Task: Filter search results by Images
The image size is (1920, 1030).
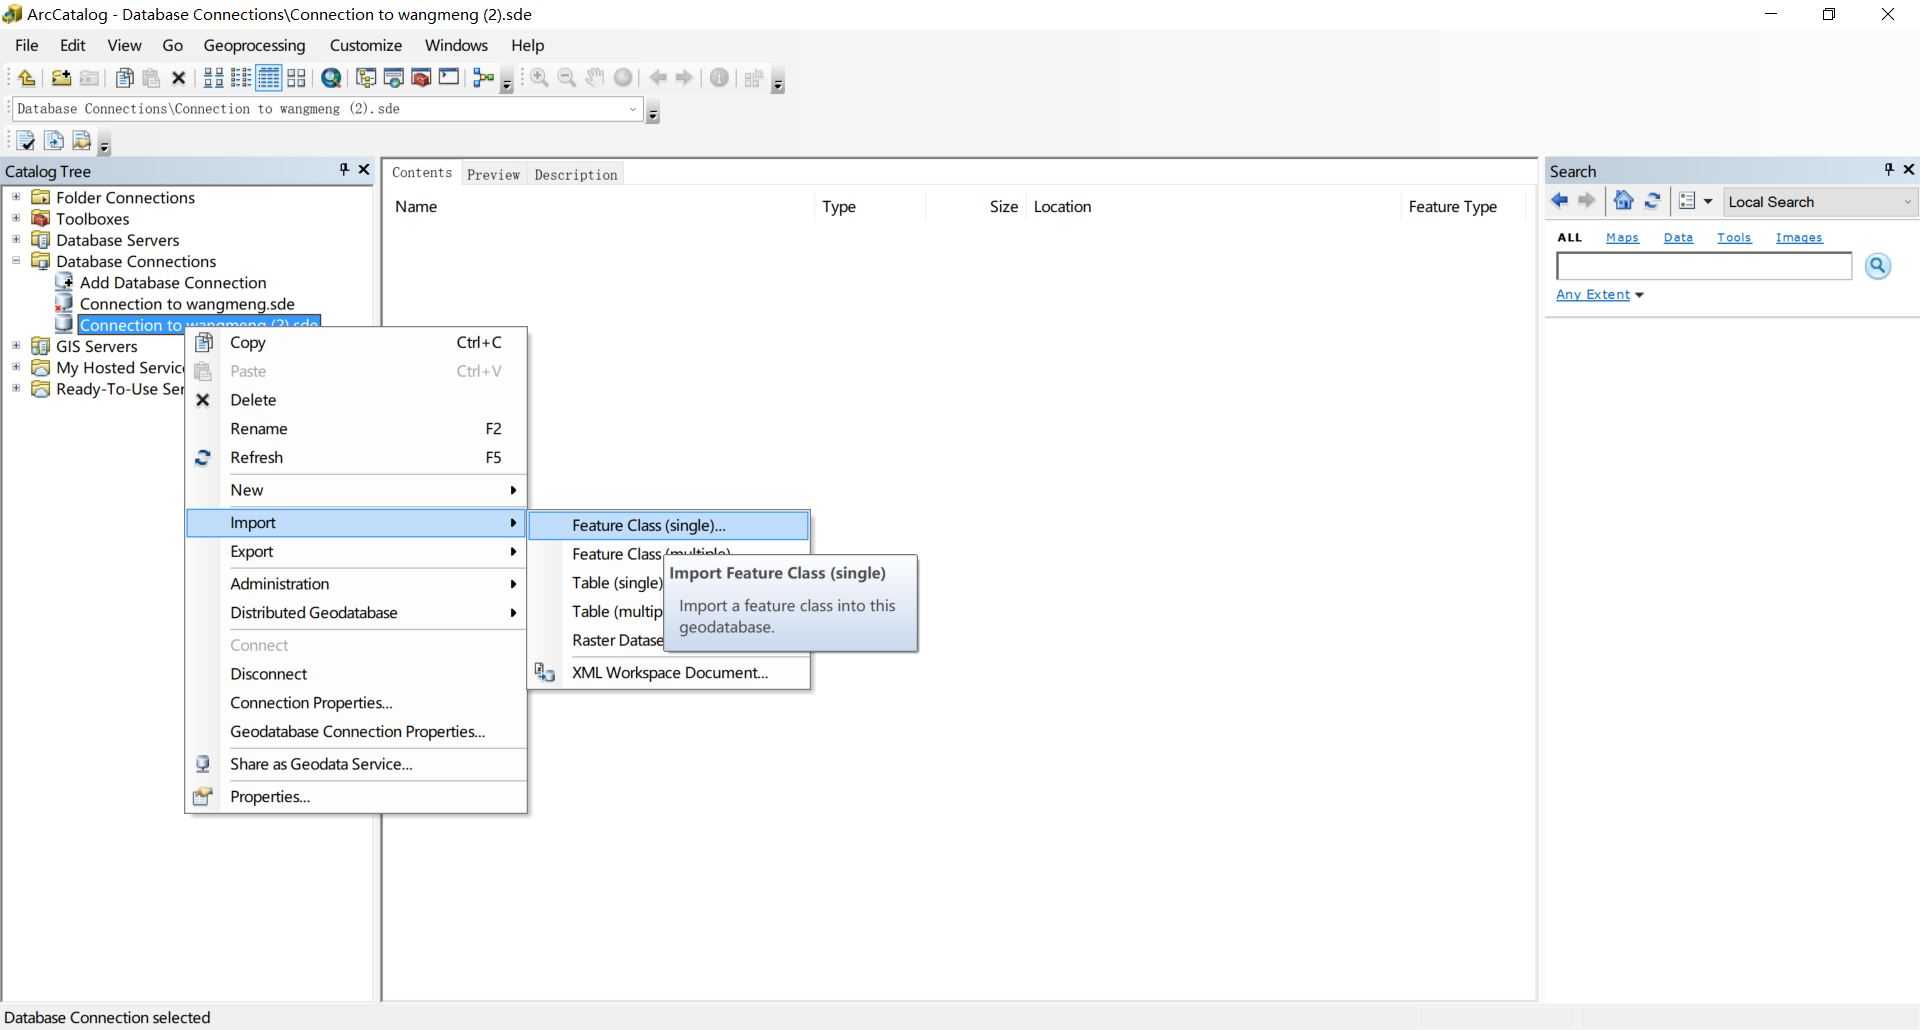Action: click(x=1799, y=237)
